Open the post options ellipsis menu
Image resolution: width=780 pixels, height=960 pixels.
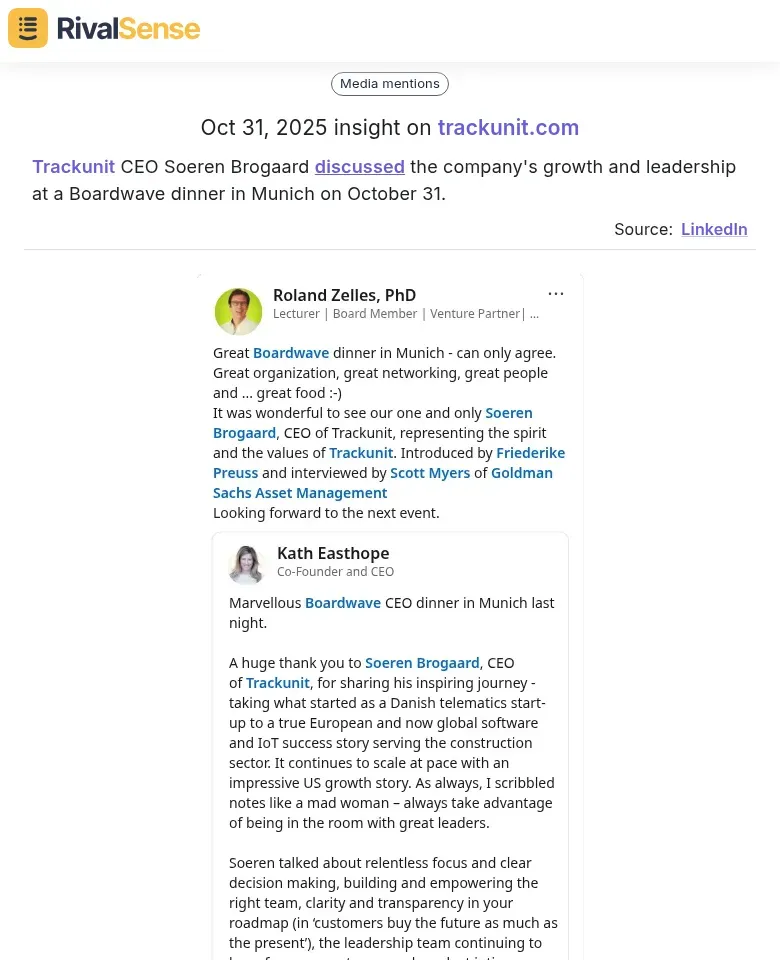(x=556, y=293)
